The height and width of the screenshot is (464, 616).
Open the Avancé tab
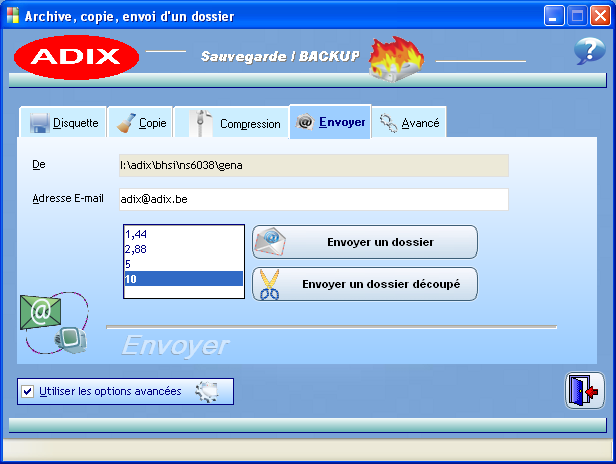tap(409, 122)
